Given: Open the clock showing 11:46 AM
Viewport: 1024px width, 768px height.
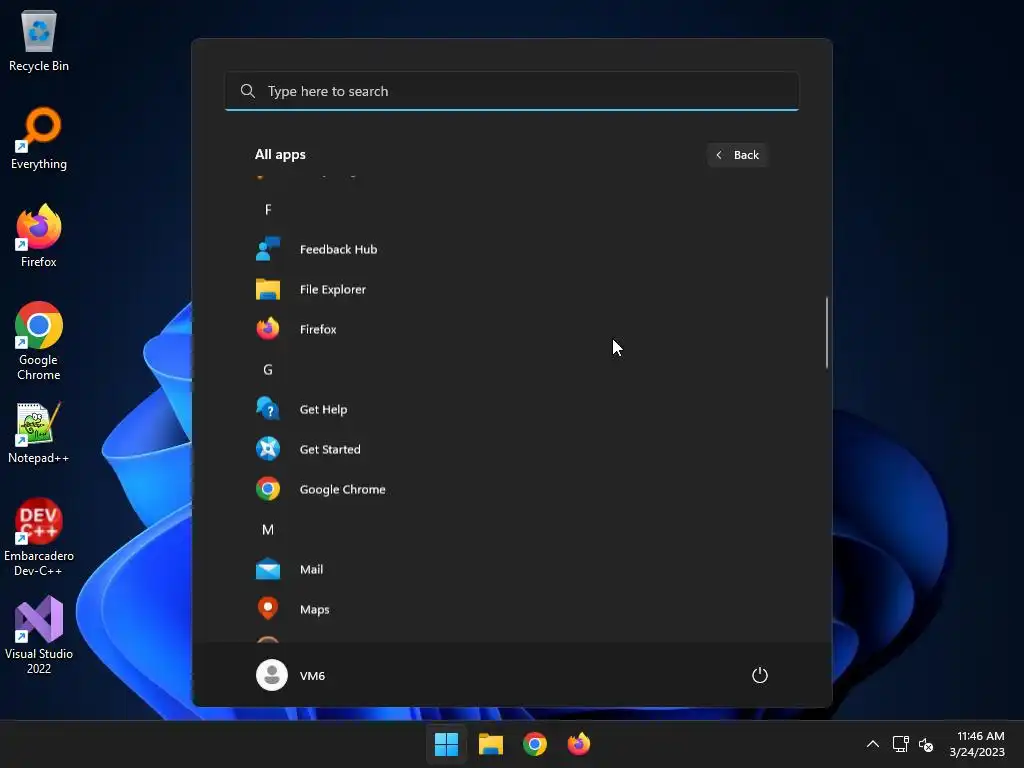Looking at the screenshot, I should pyautogui.click(x=977, y=744).
